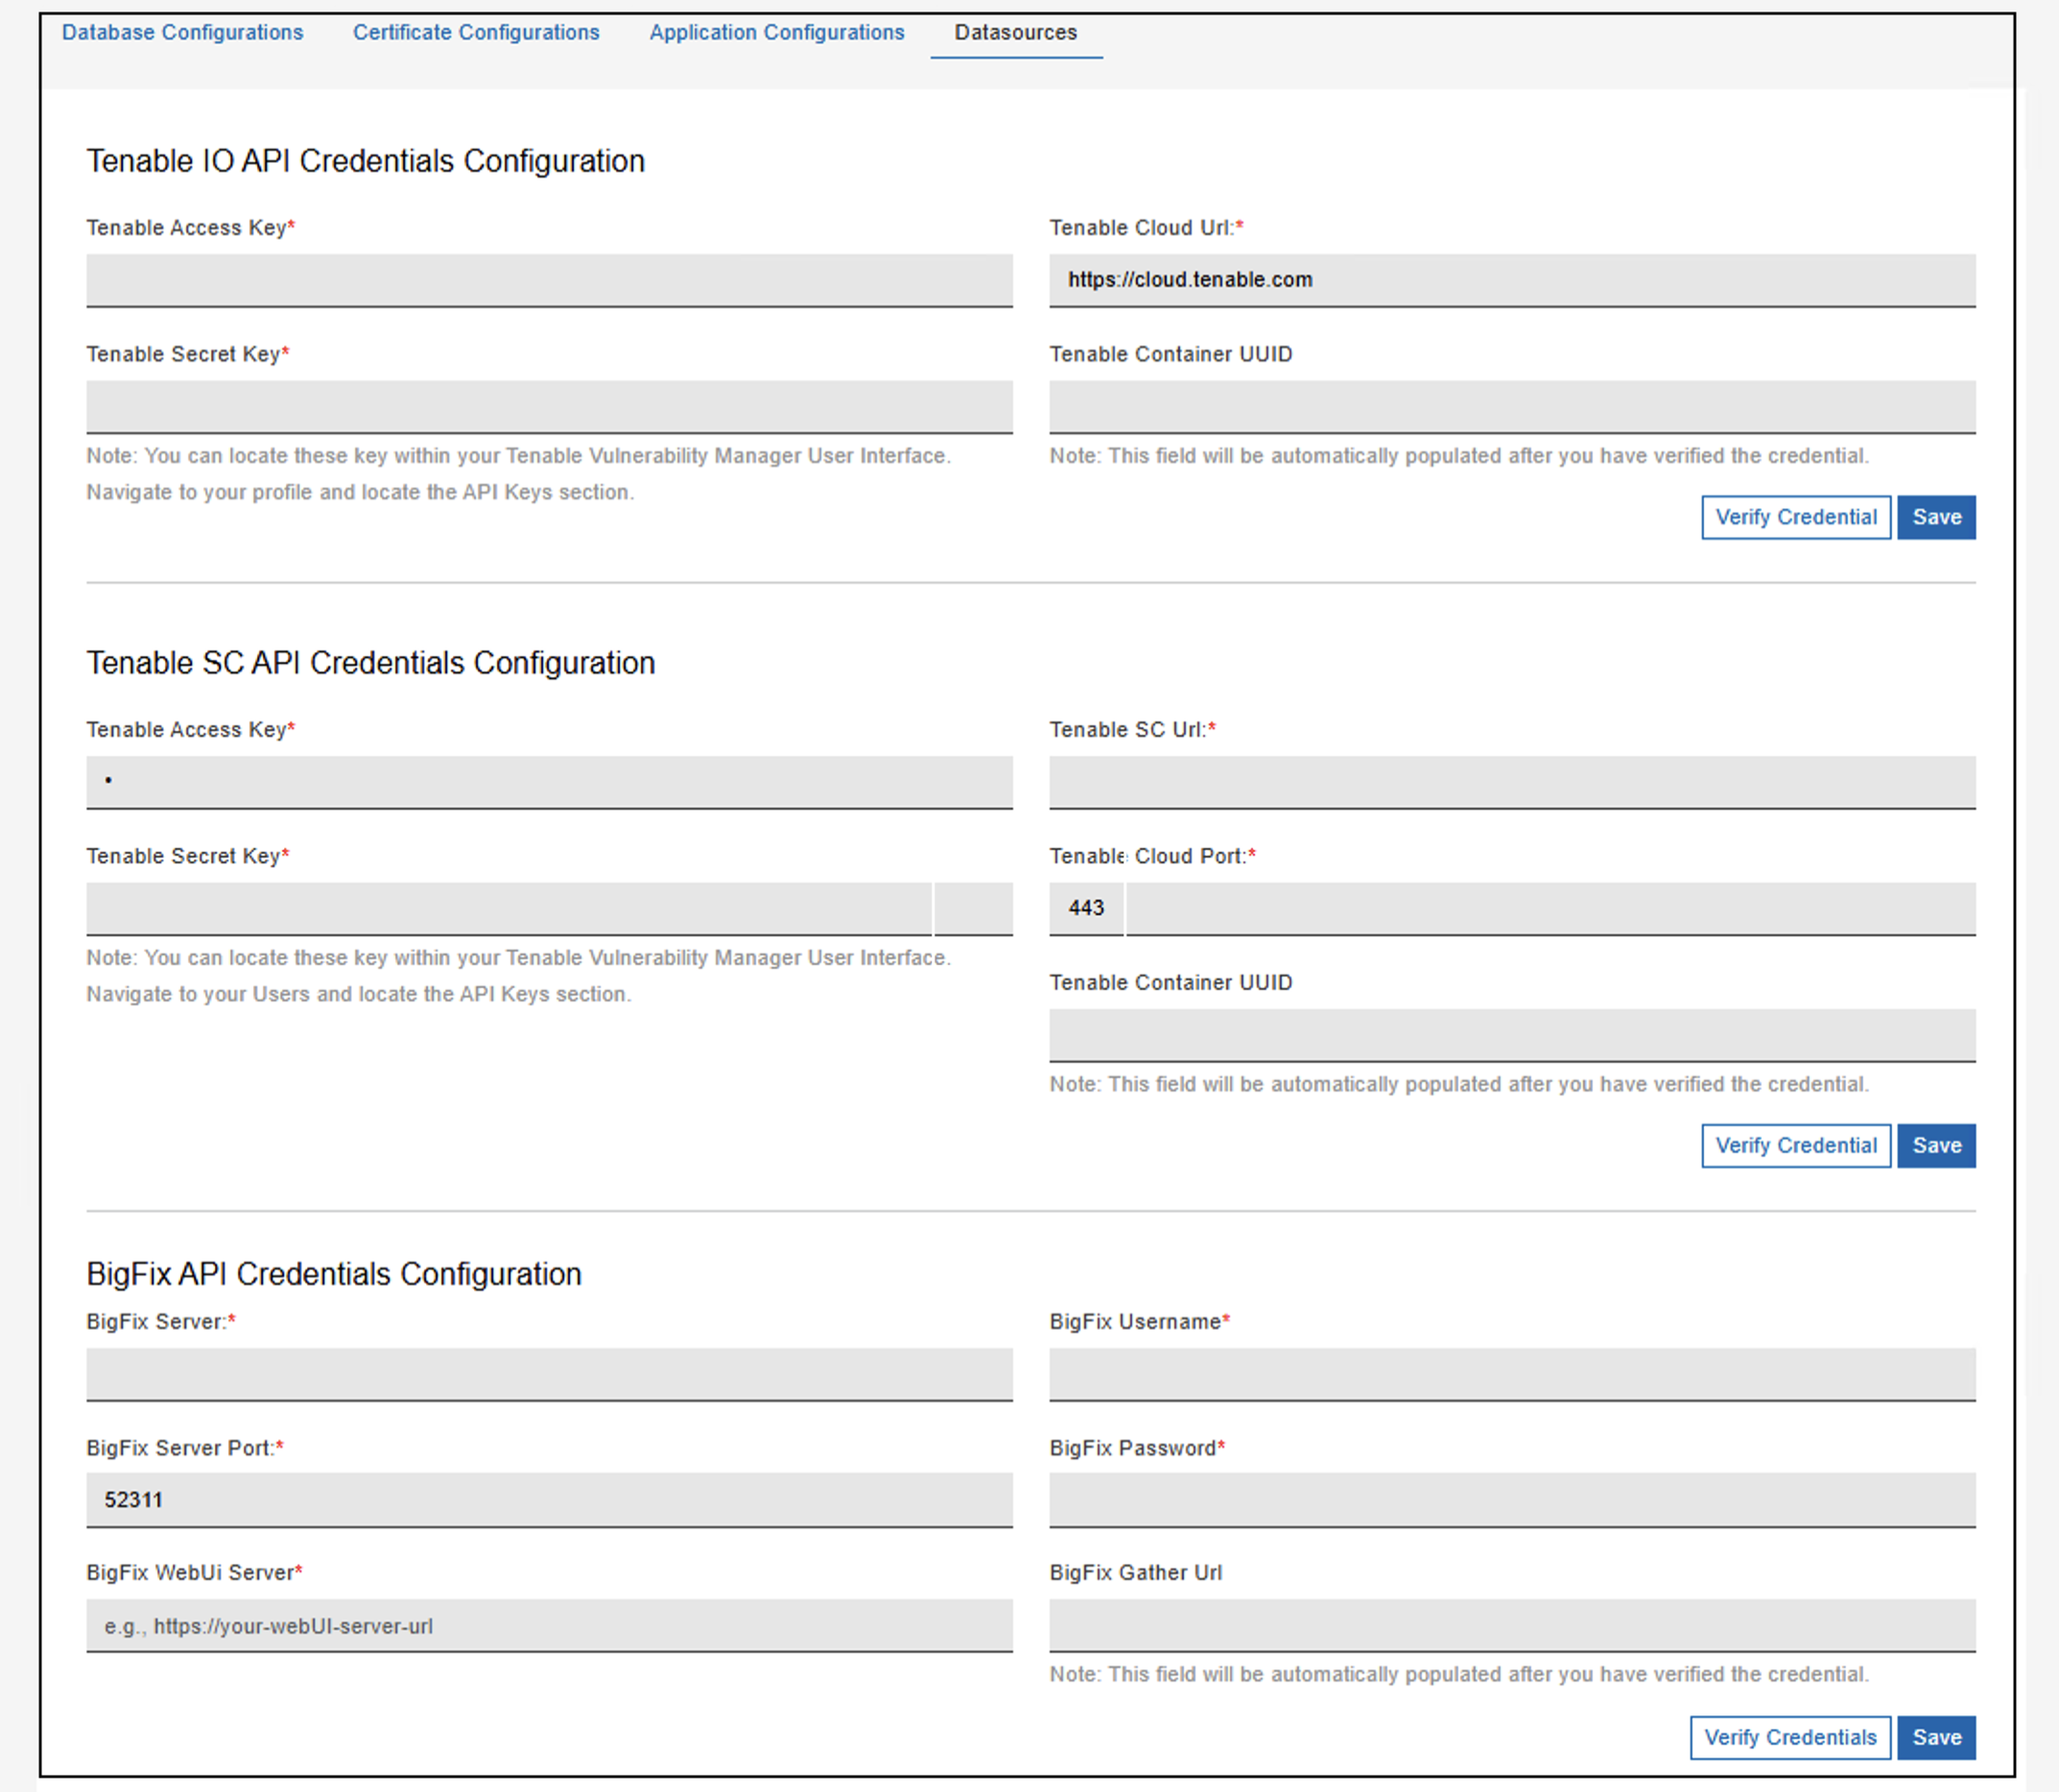Focus the Tenable IO Secret Key field
Screen dimensions: 2059x1792
coord(549,406)
